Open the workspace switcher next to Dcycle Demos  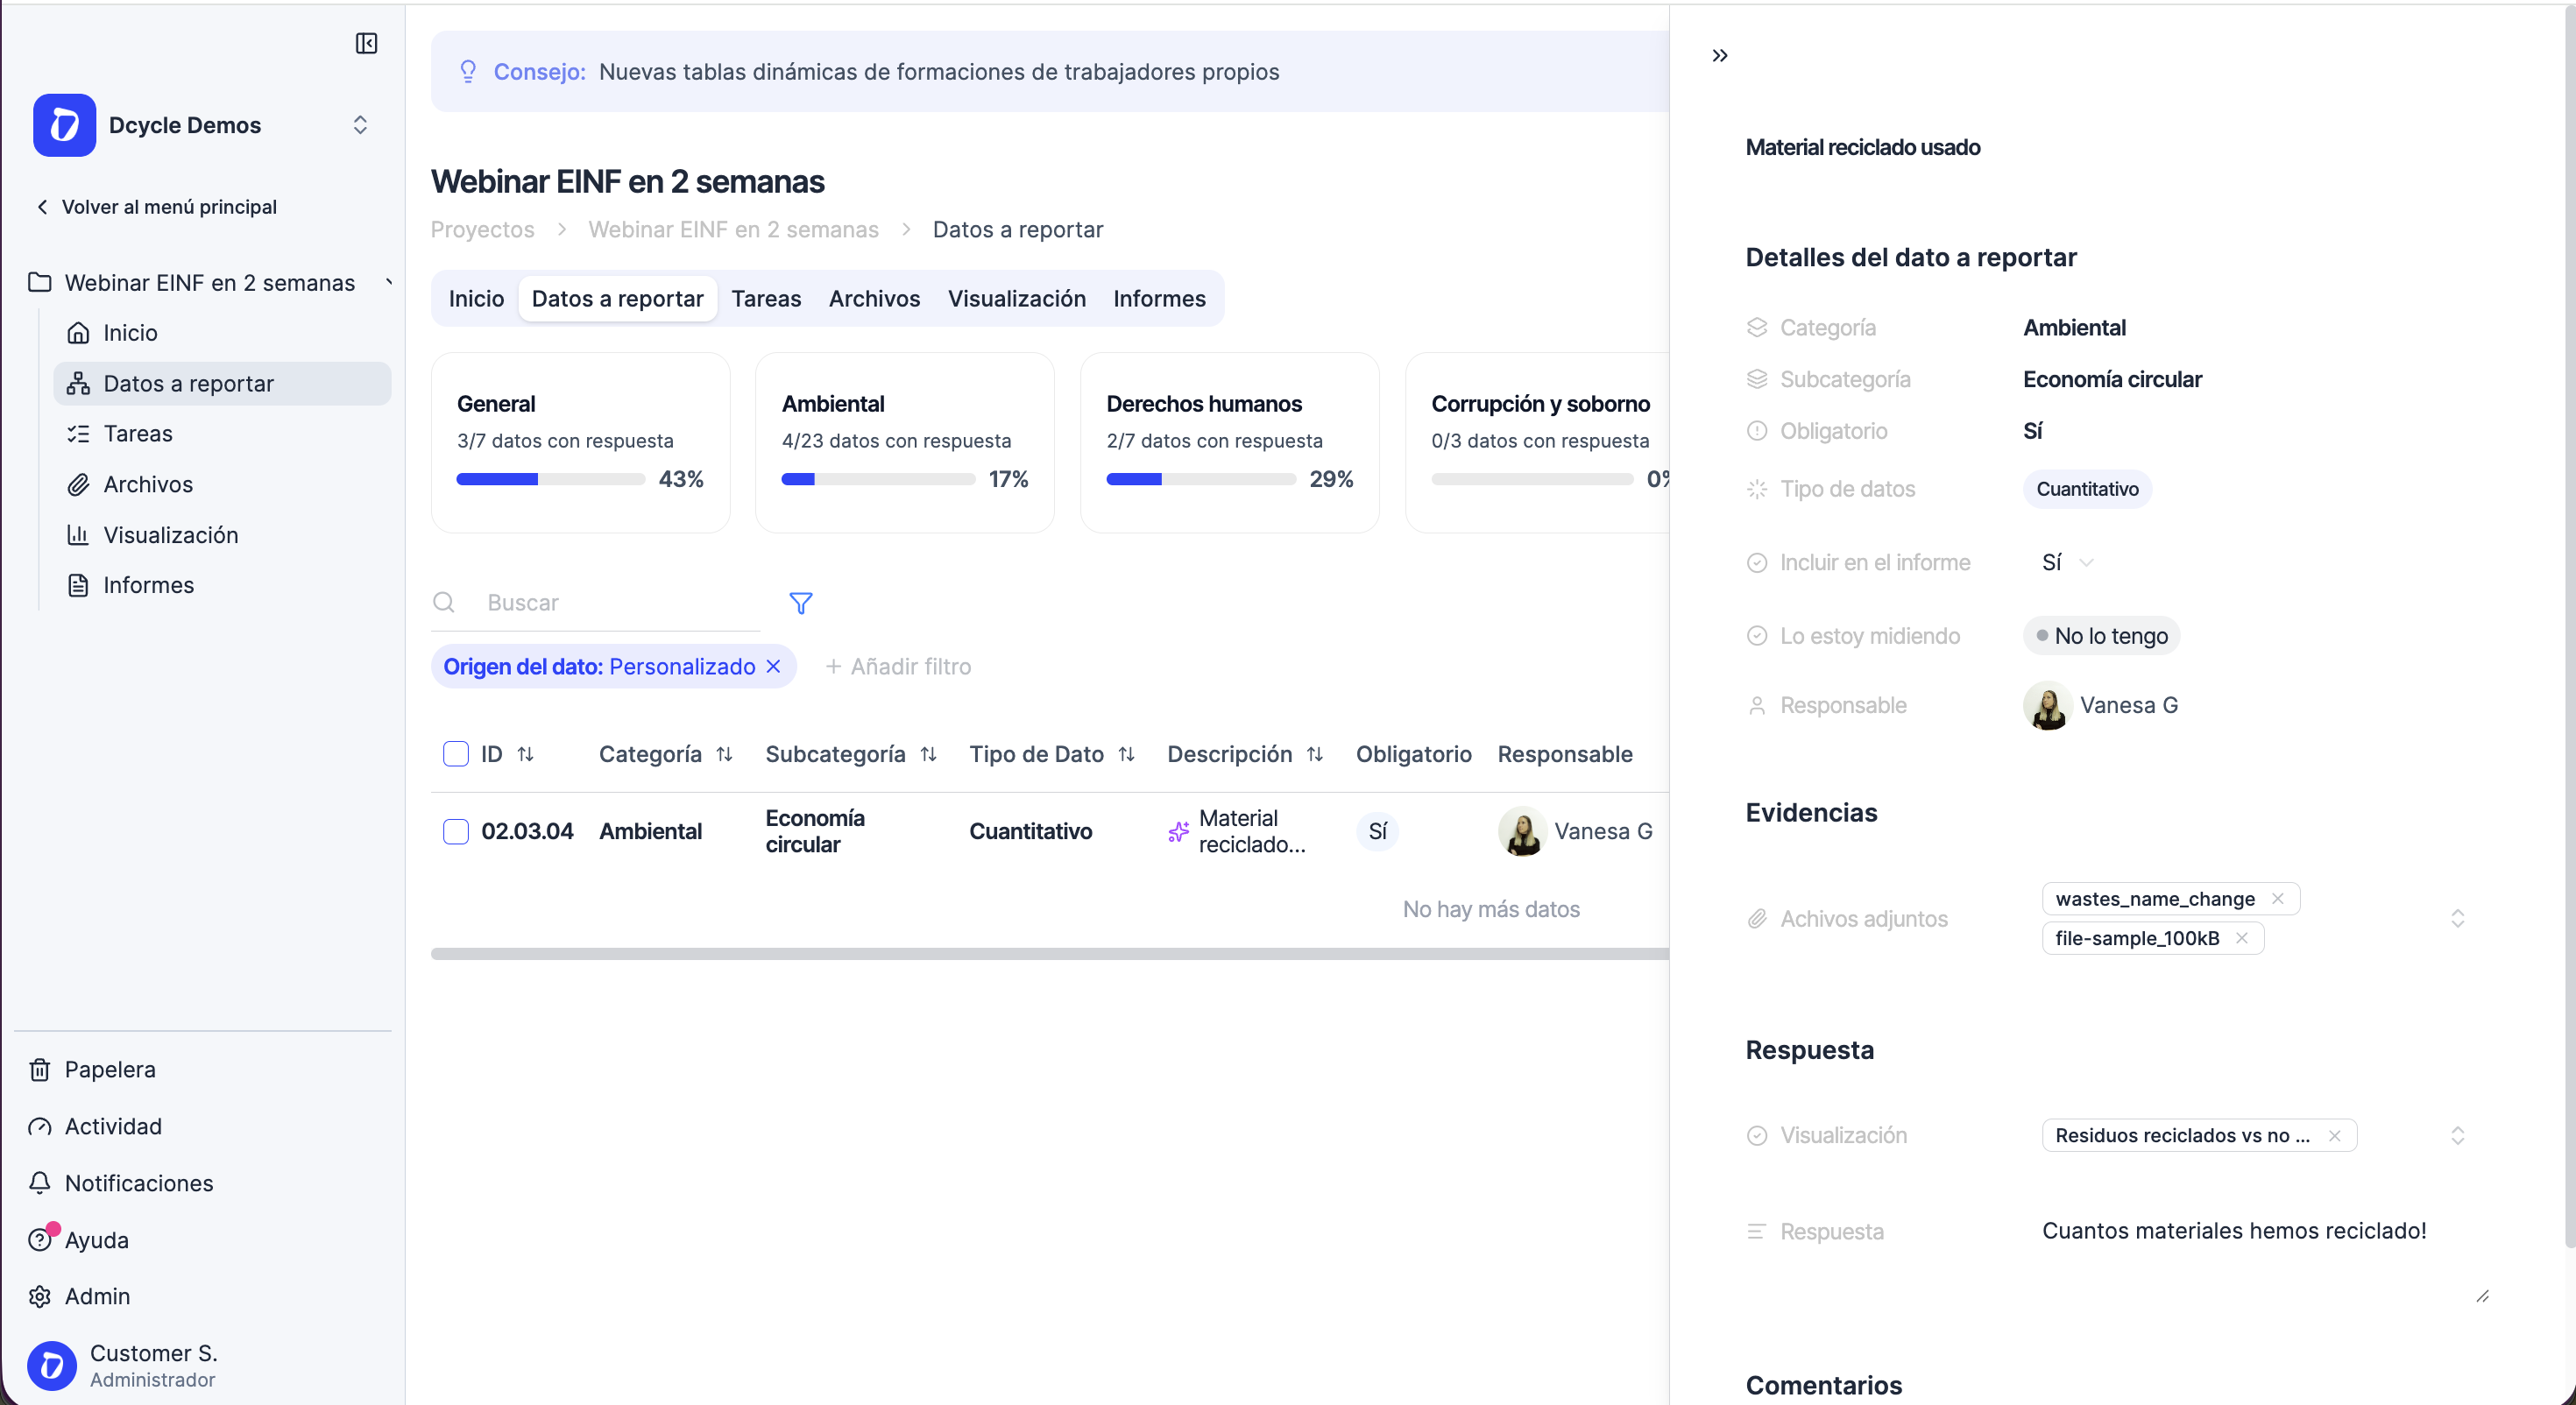[x=360, y=124]
